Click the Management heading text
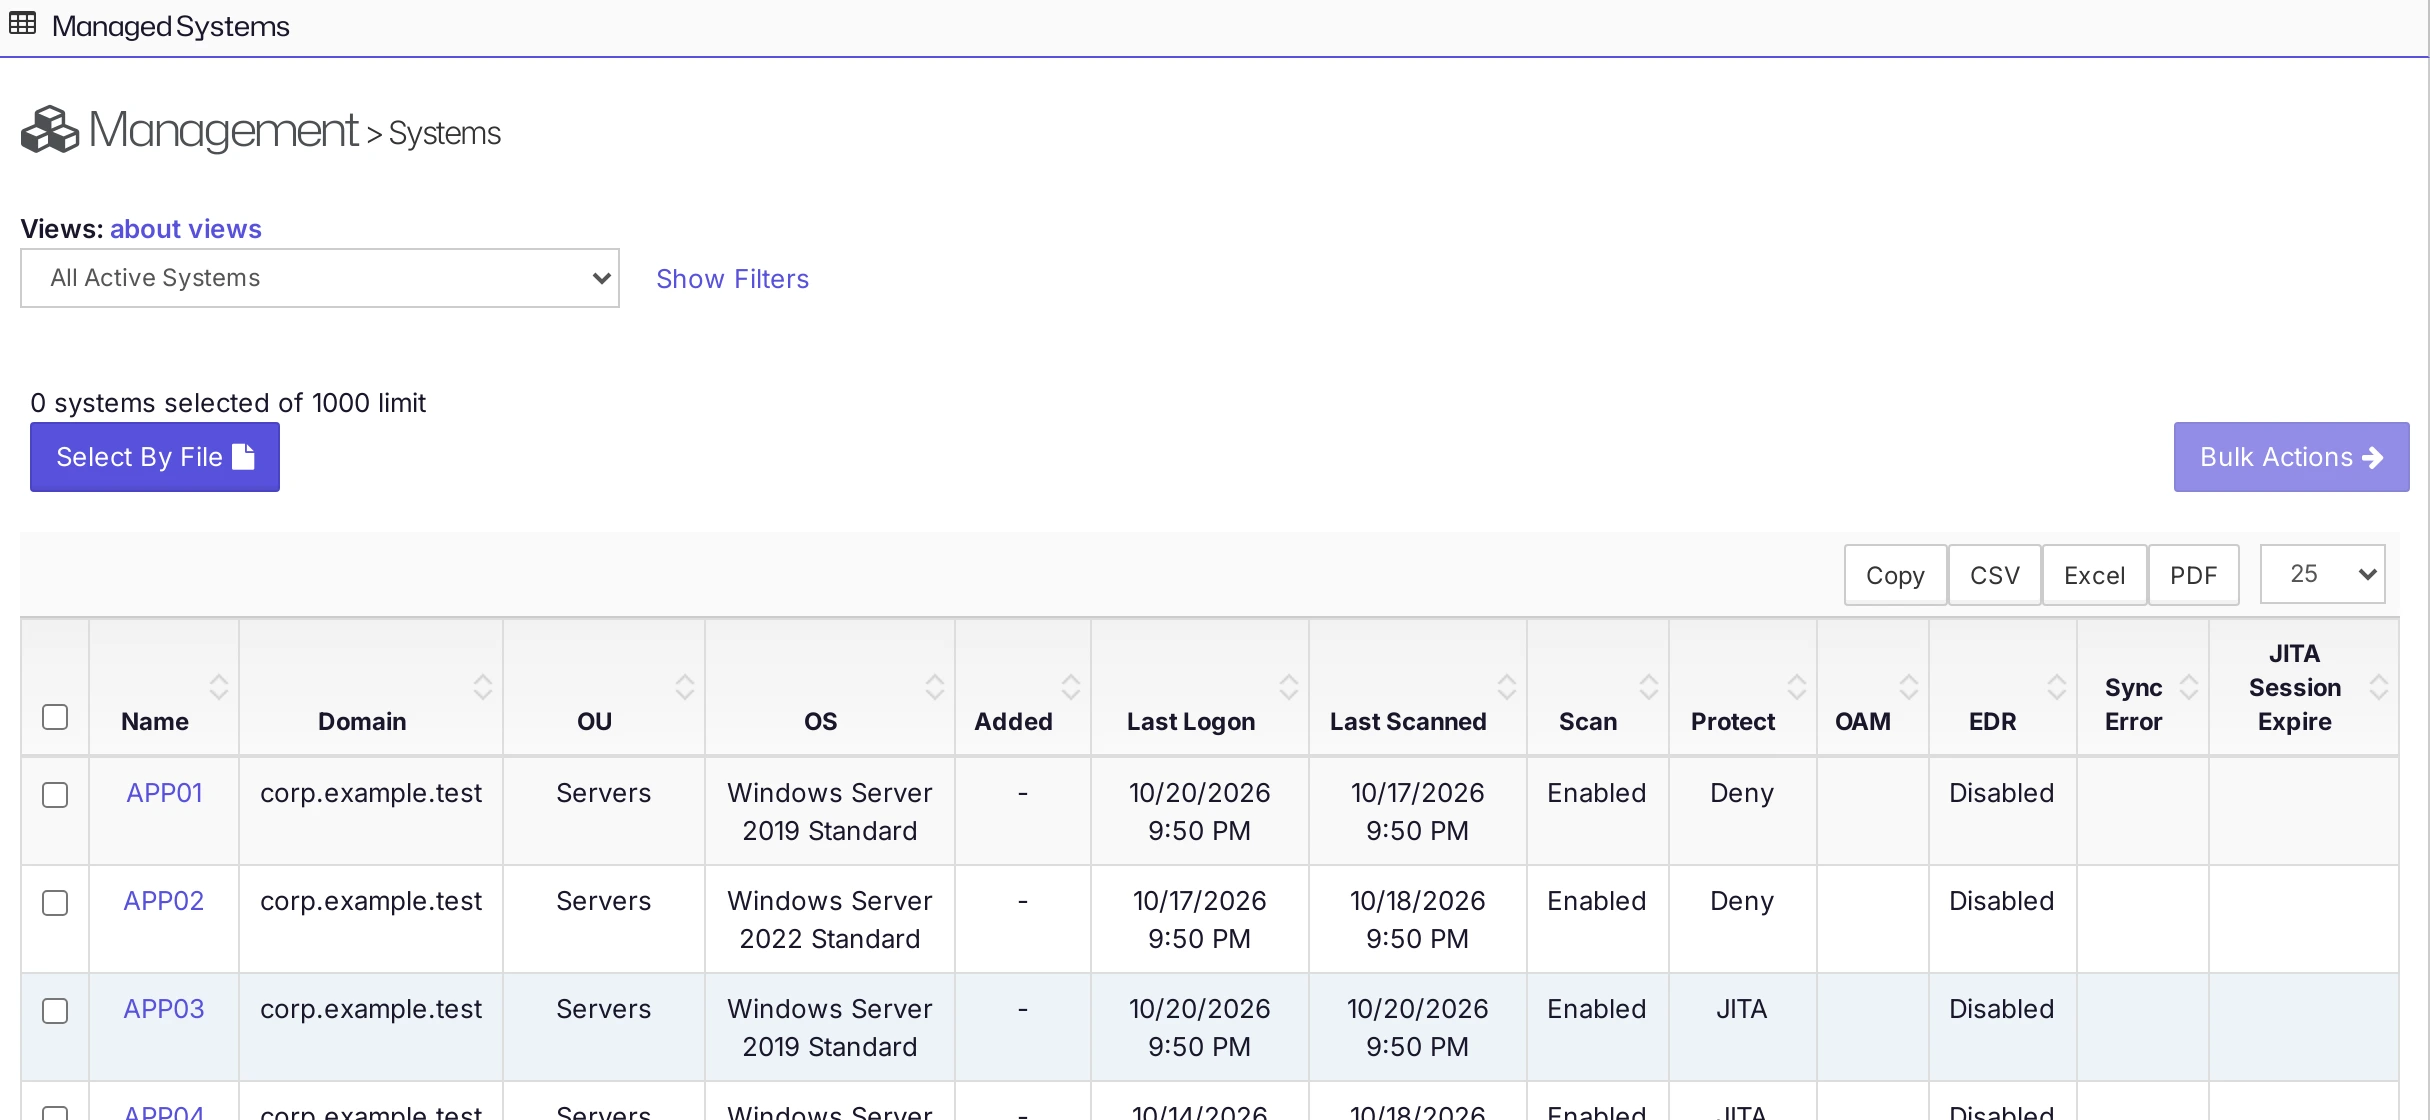 coord(223,130)
